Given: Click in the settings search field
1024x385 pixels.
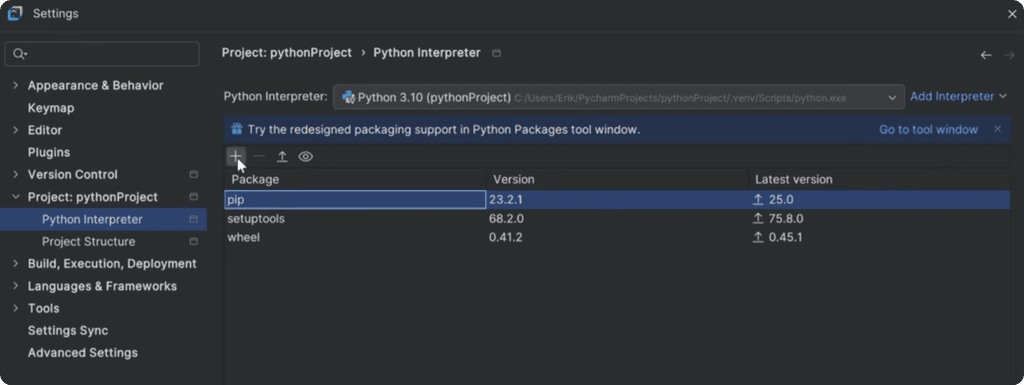Looking at the screenshot, I should point(102,54).
